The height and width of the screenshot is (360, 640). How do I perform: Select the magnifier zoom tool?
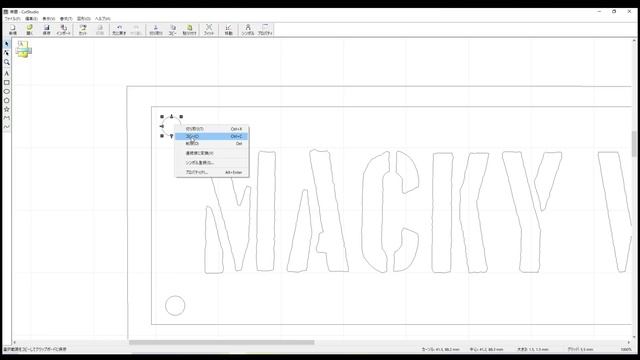(x=7, y=62)
